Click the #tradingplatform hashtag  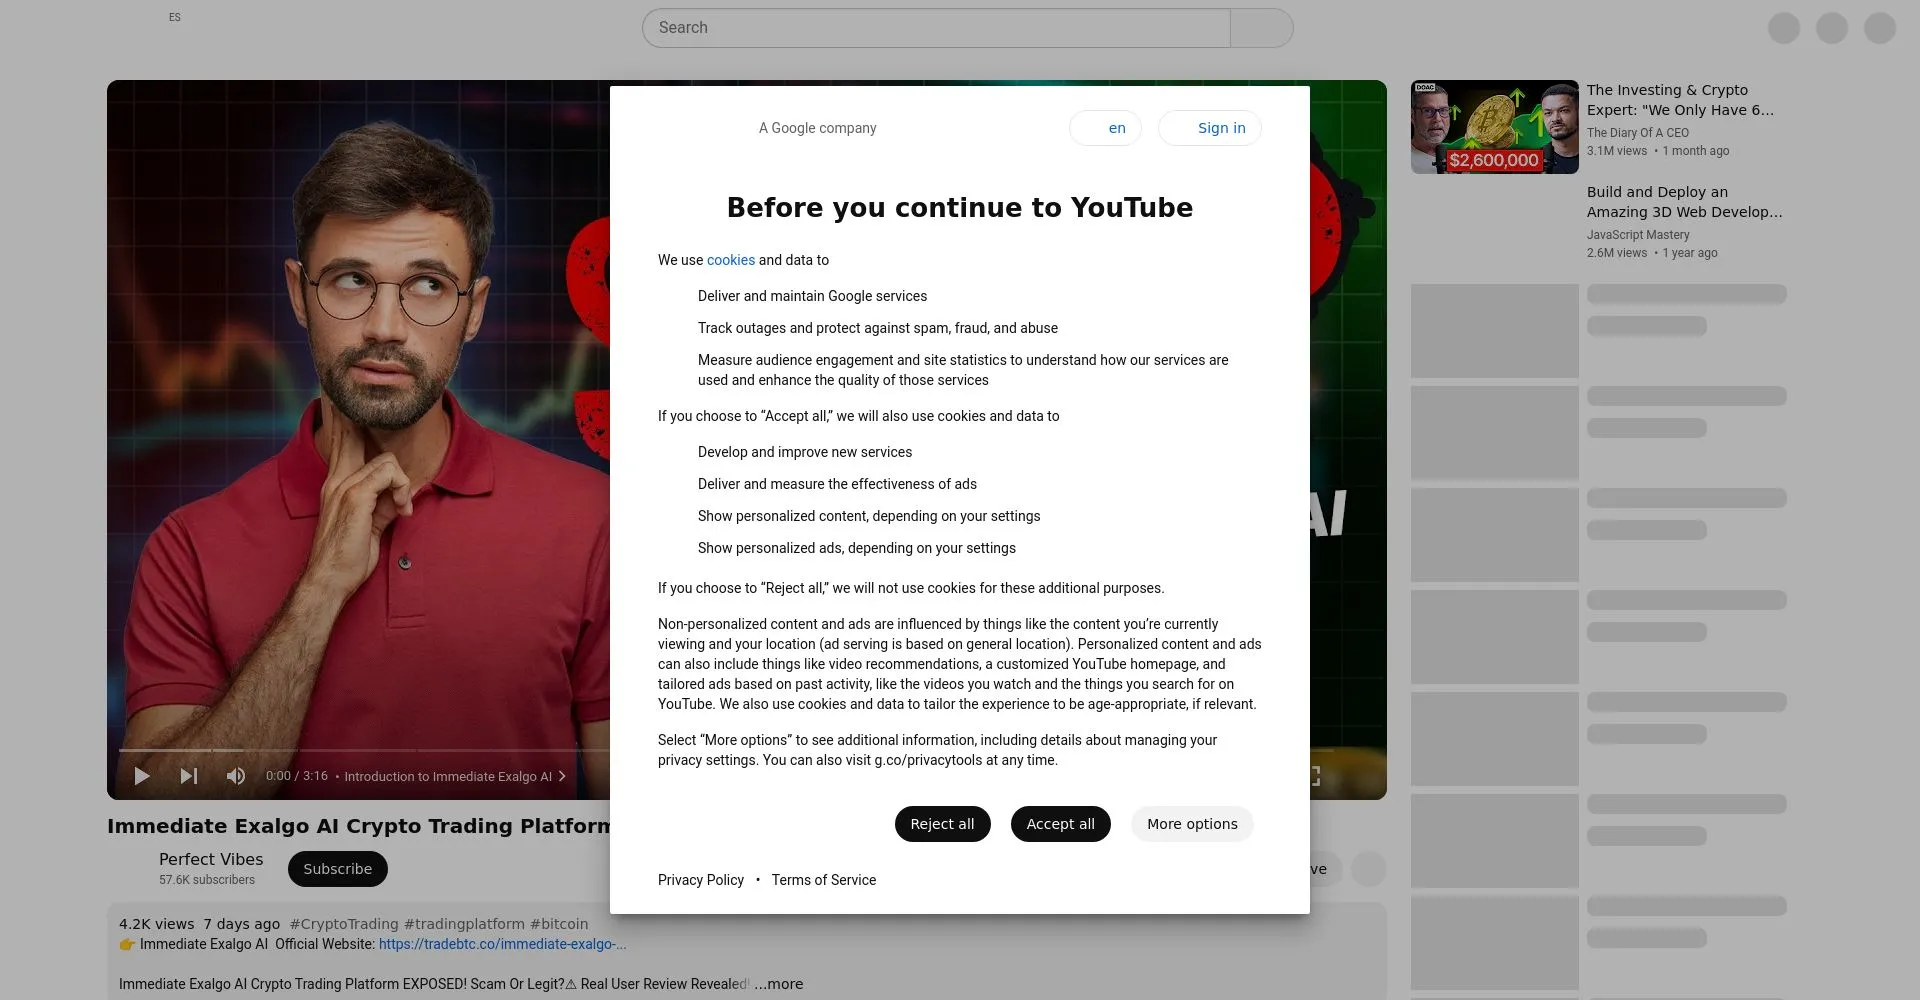(464, 924)
